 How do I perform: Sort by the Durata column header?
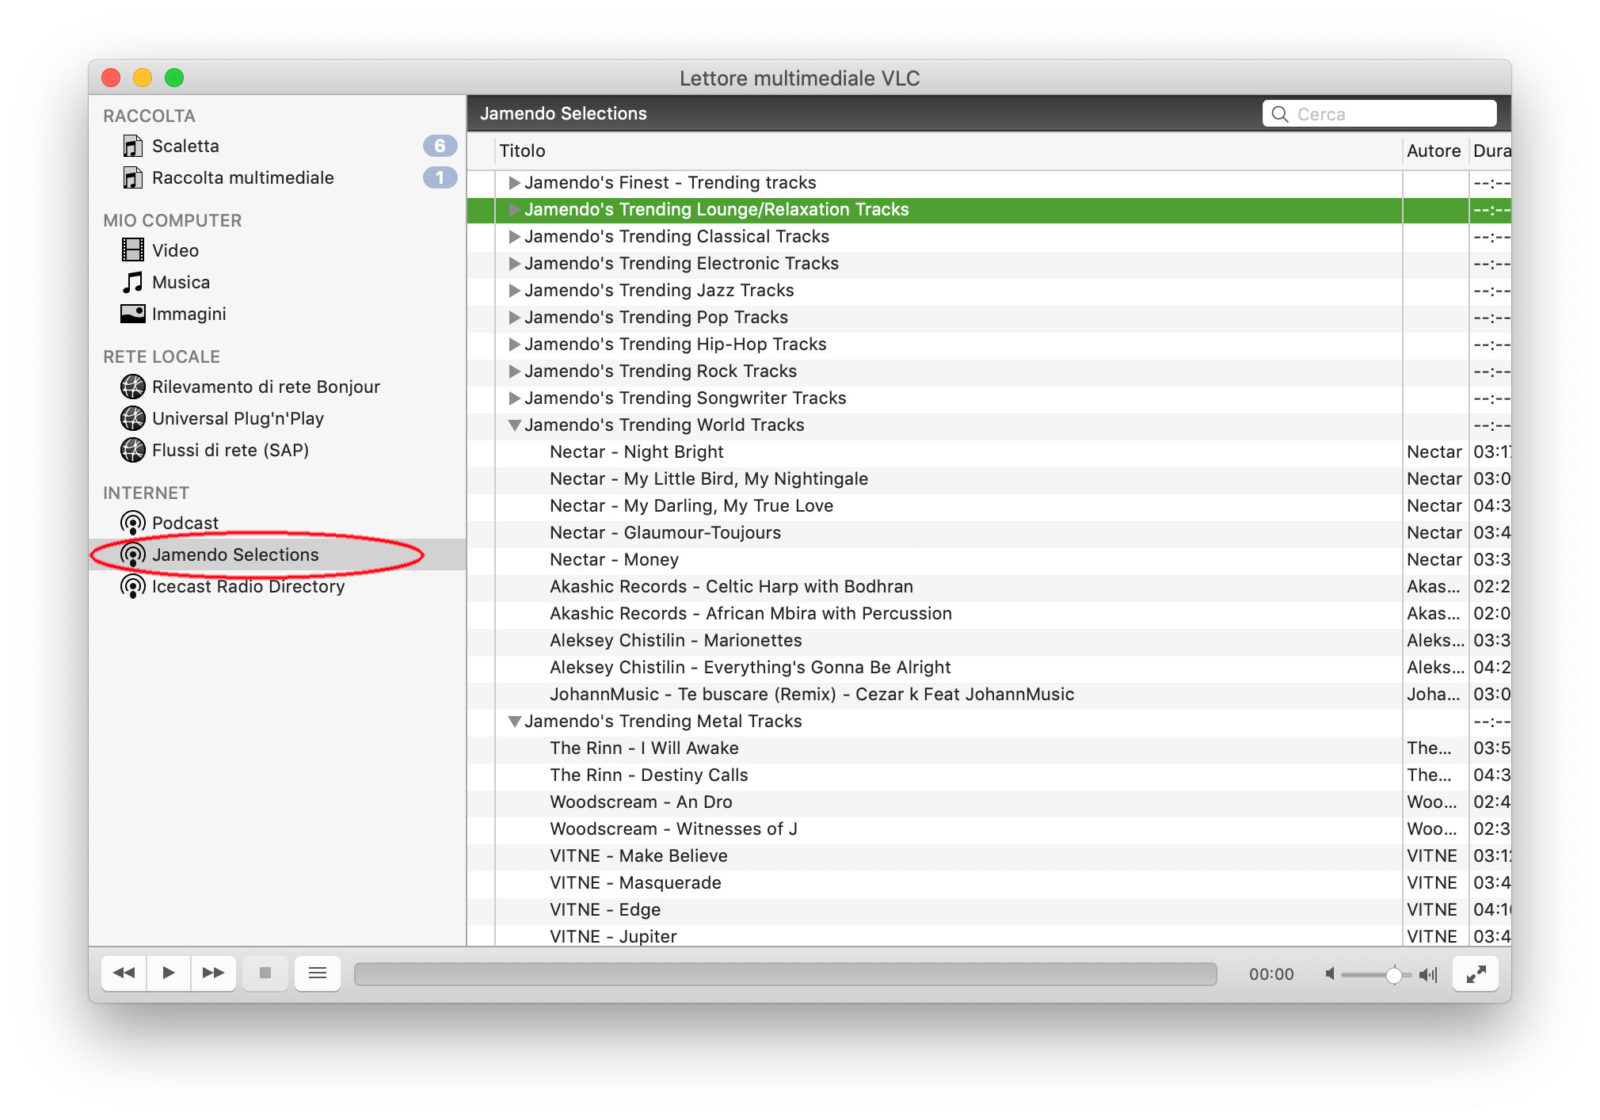pos(1490,151)
